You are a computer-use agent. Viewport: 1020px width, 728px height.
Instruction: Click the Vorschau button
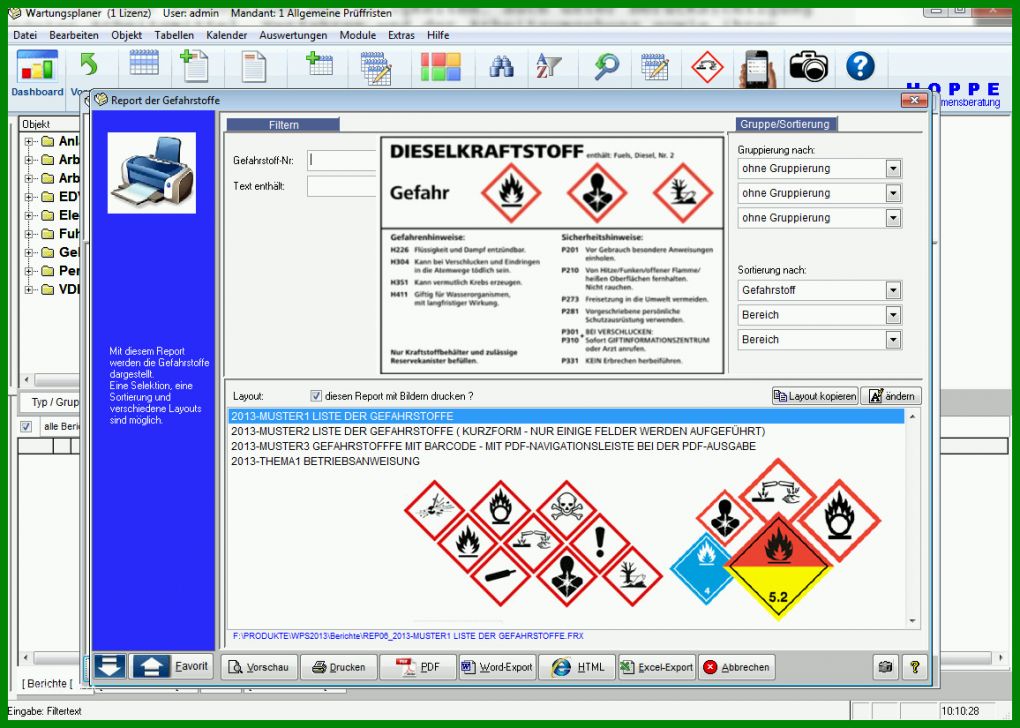260,667
